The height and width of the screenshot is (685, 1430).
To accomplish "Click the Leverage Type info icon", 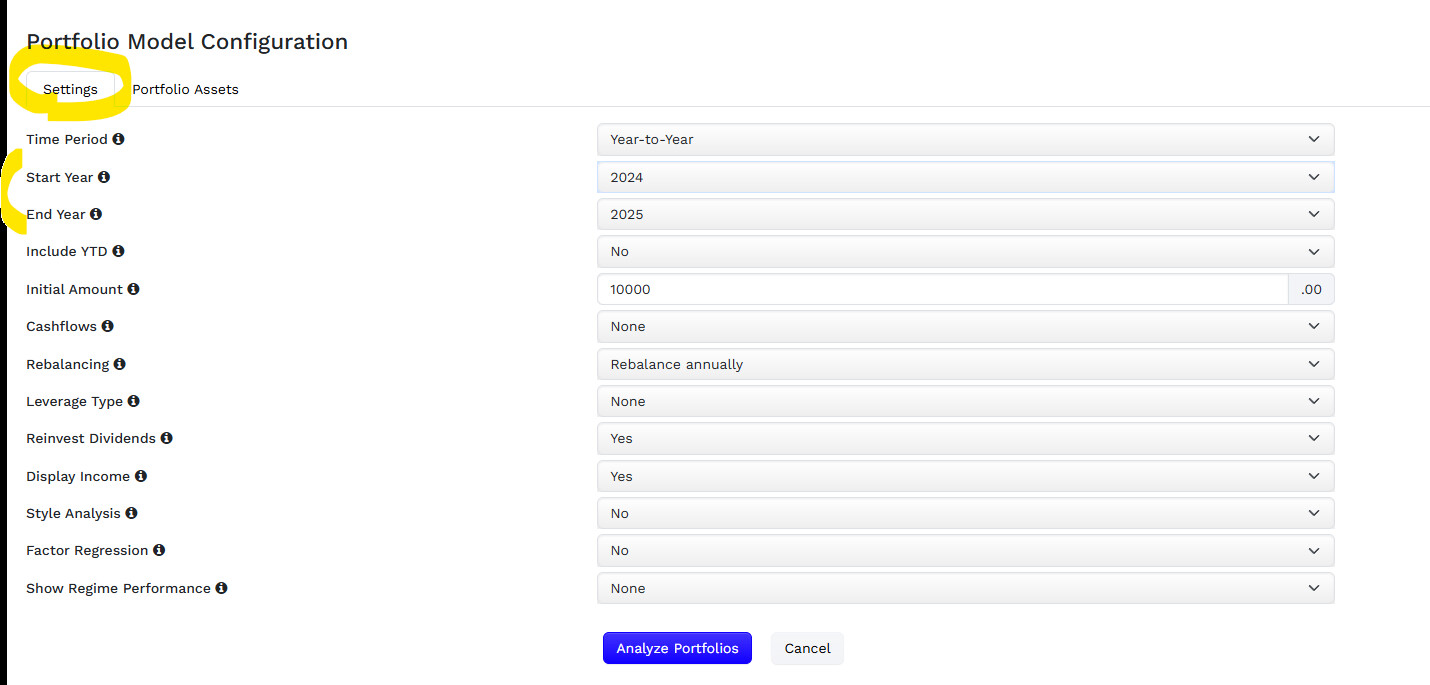I will (134, 401).
